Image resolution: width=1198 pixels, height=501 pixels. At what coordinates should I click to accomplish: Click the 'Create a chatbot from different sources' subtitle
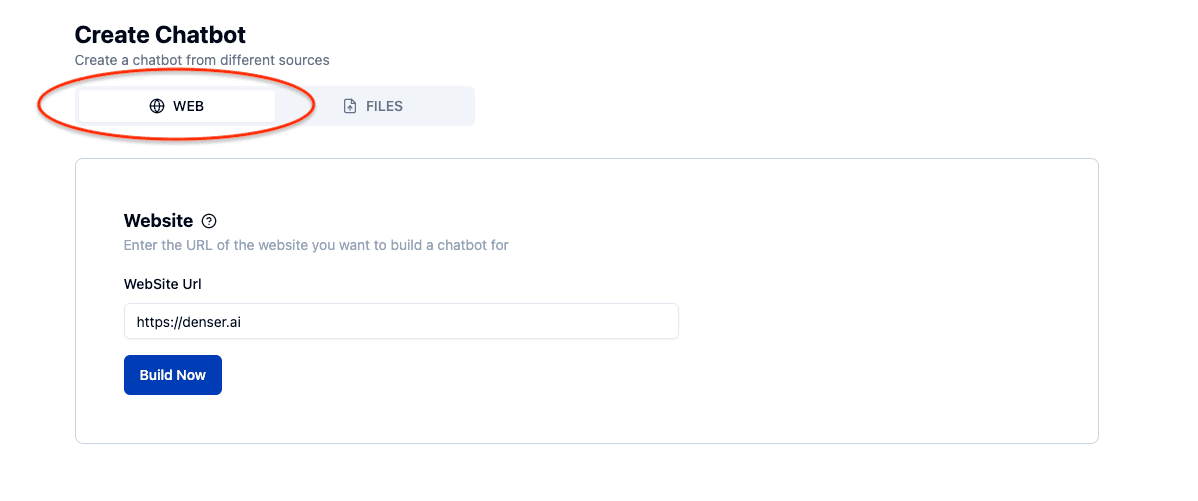point(202,60)
